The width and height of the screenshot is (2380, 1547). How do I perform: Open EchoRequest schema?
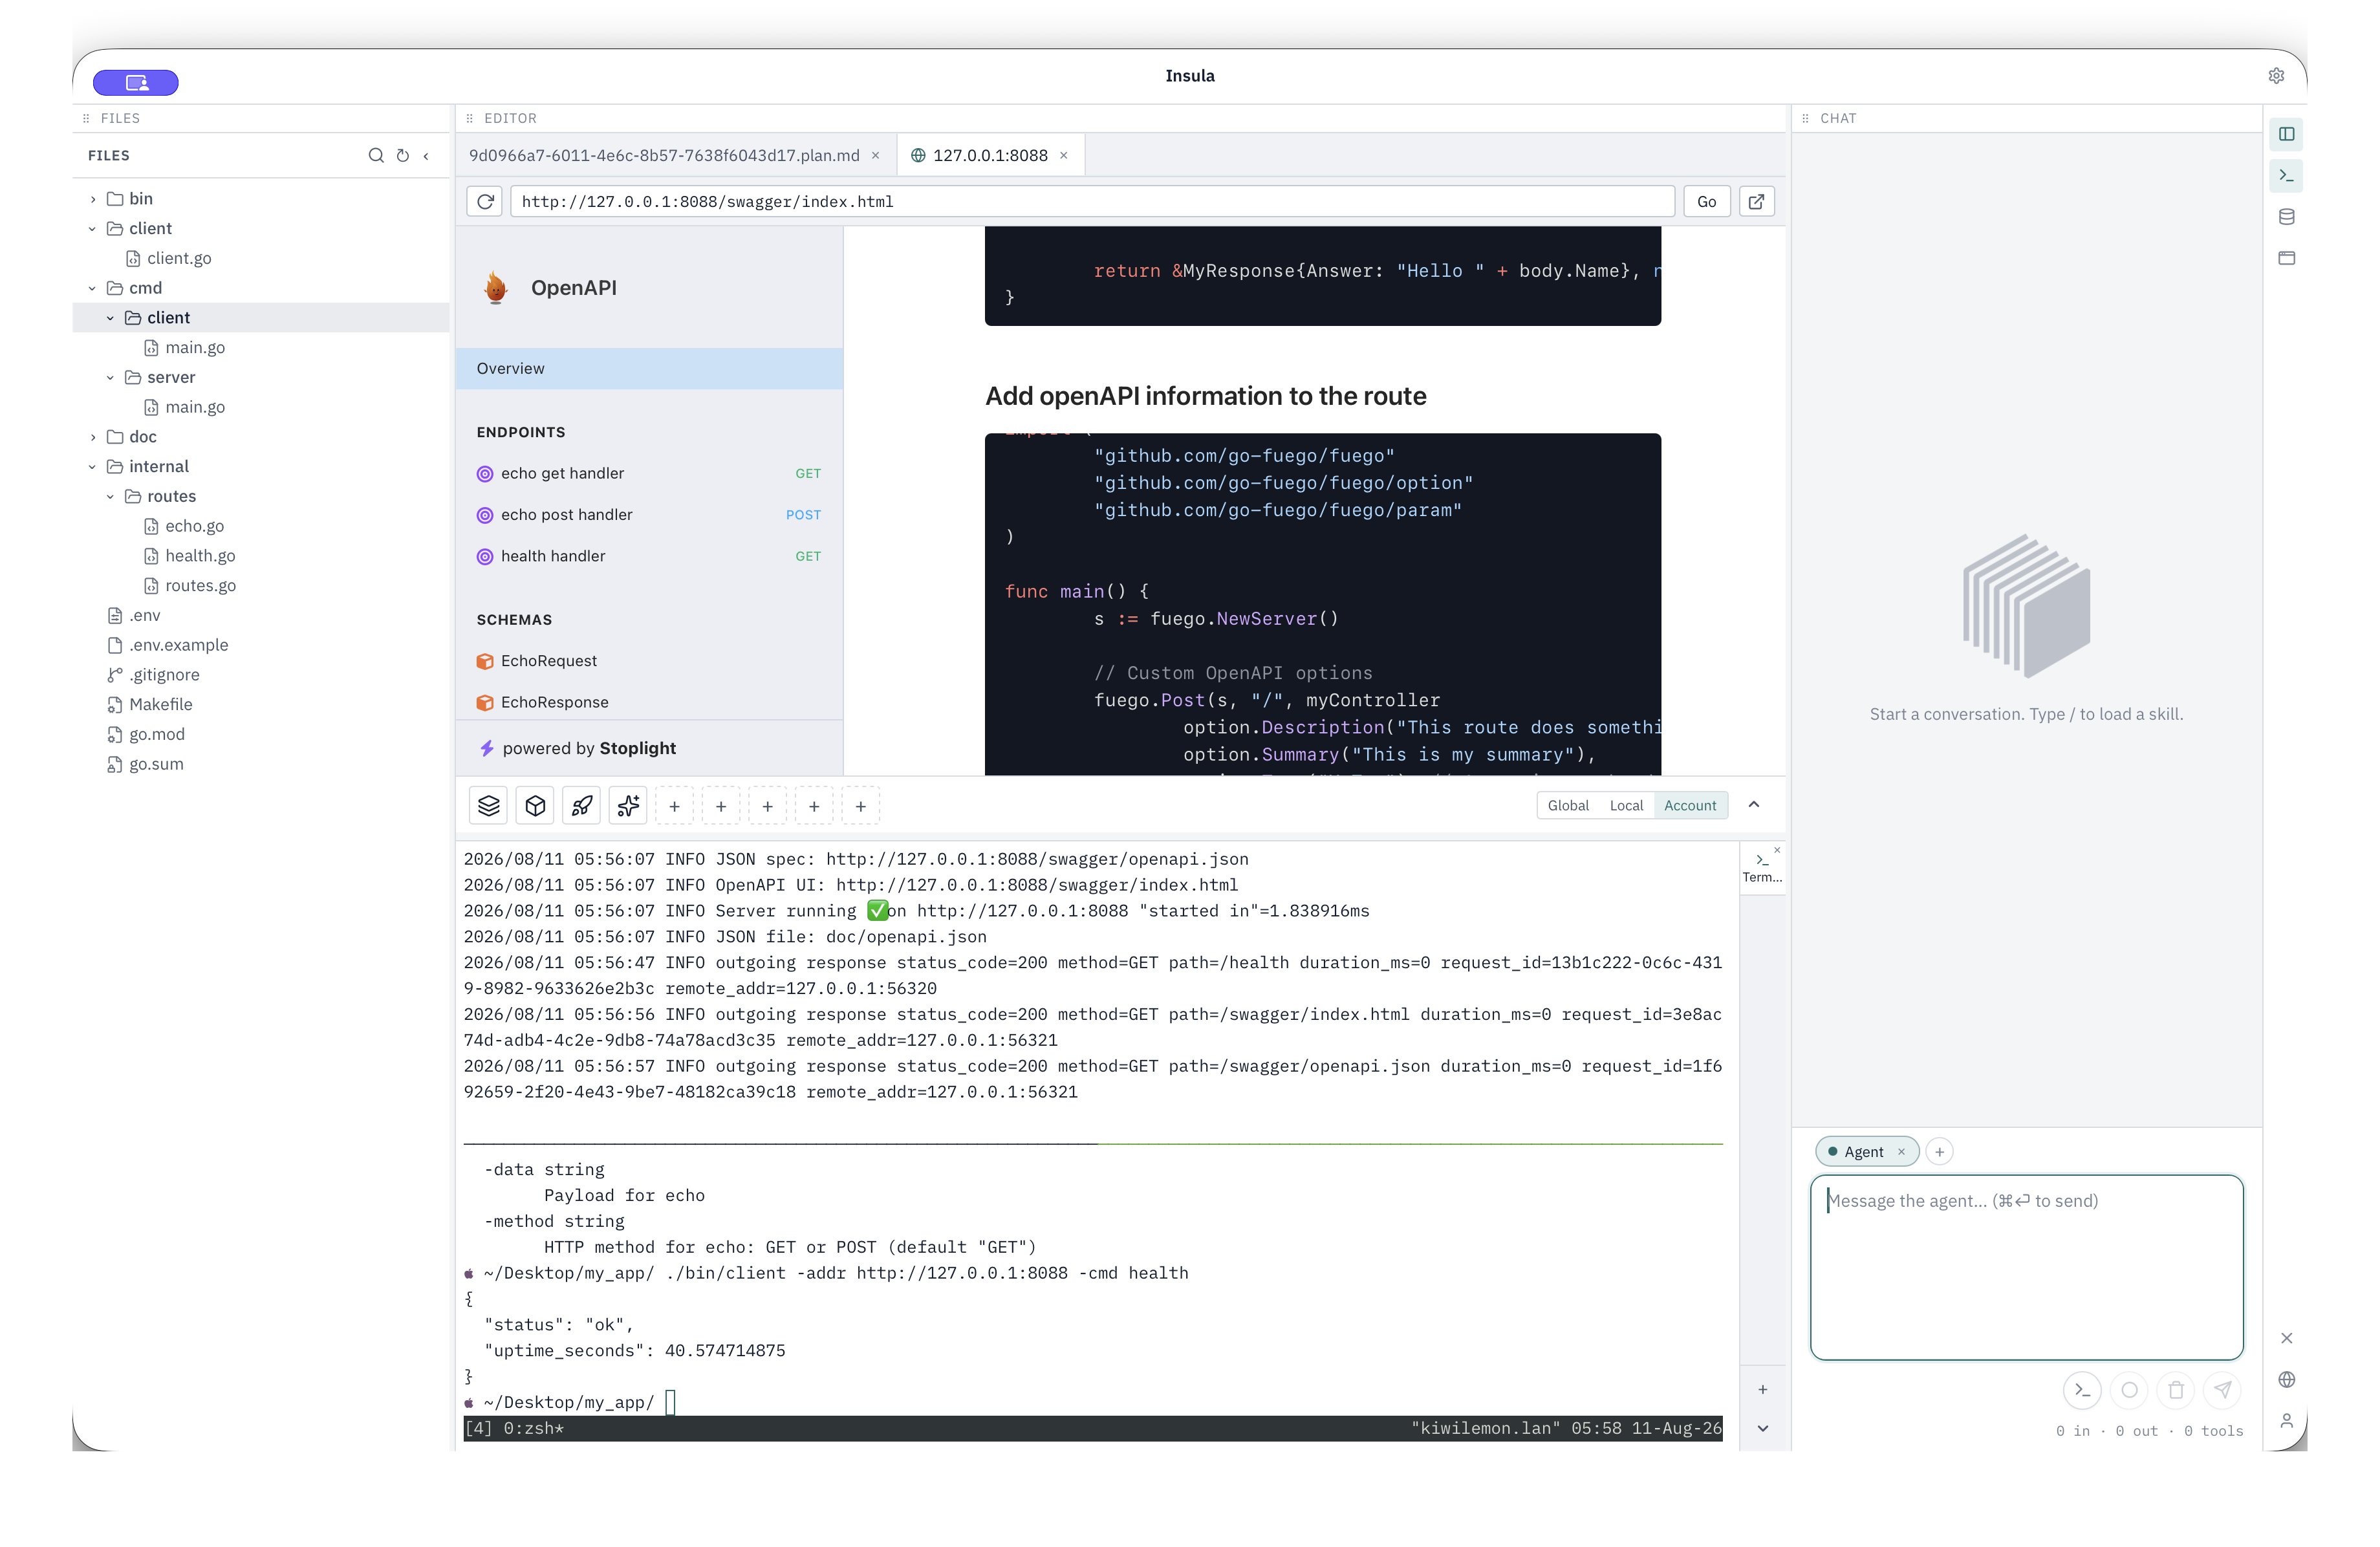point(649,661)
